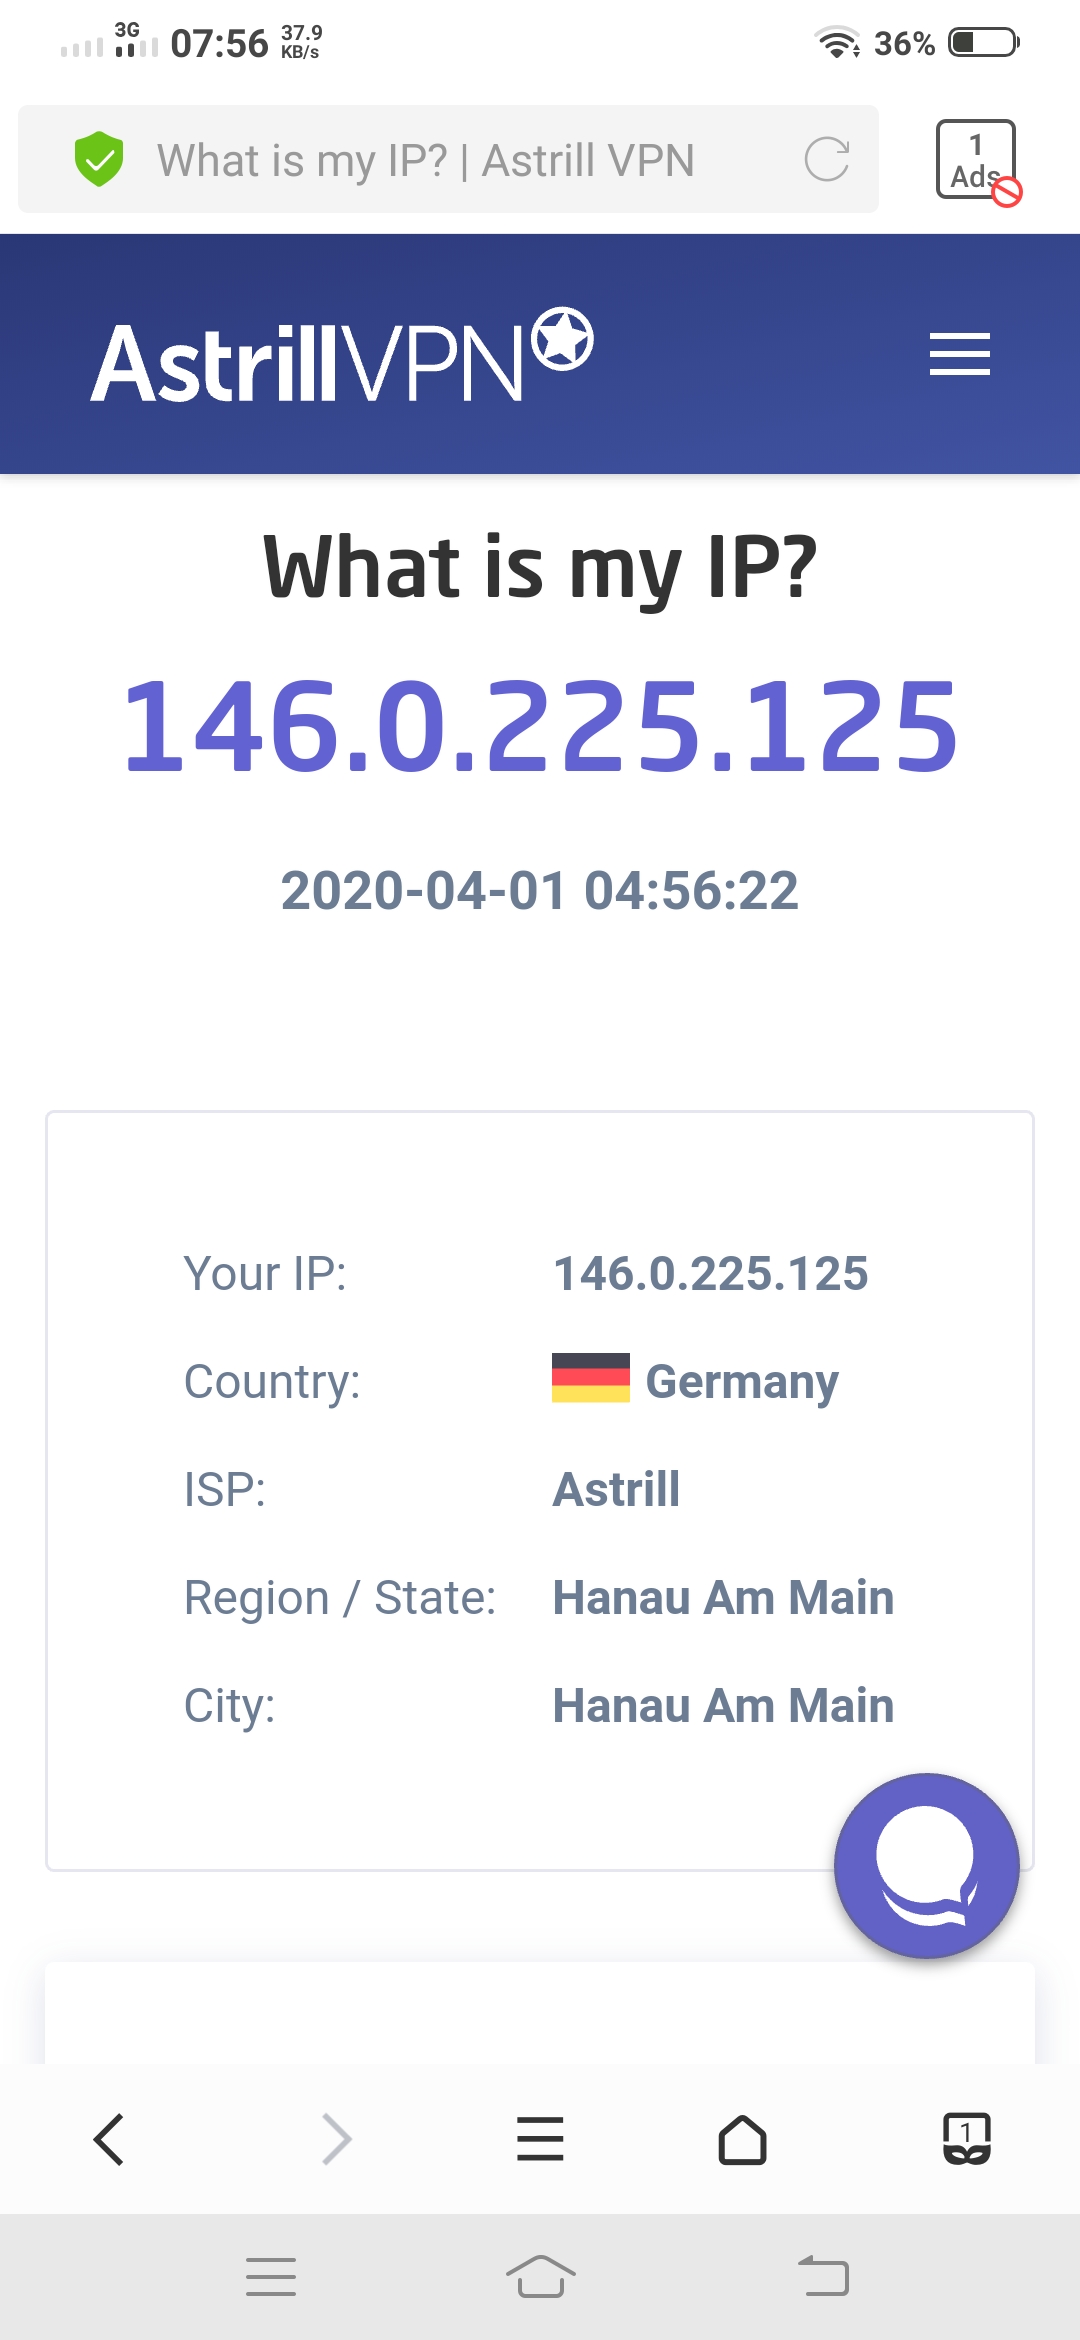Tap the IP value next to Your IP
Viewport: 1080px width, 2340px height.
pos(711,1273)
